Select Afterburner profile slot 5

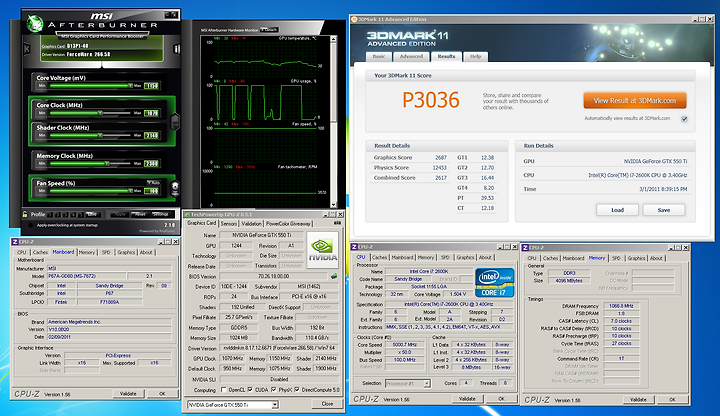tap(80, 214)
